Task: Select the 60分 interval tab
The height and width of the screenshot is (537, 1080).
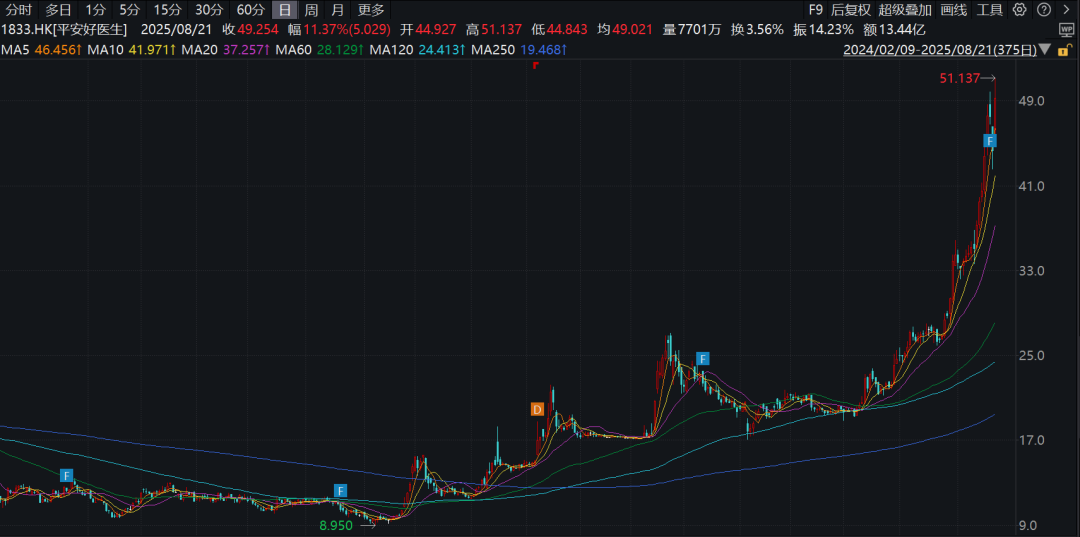Action: pyautogui.click(x=250, y=10)
